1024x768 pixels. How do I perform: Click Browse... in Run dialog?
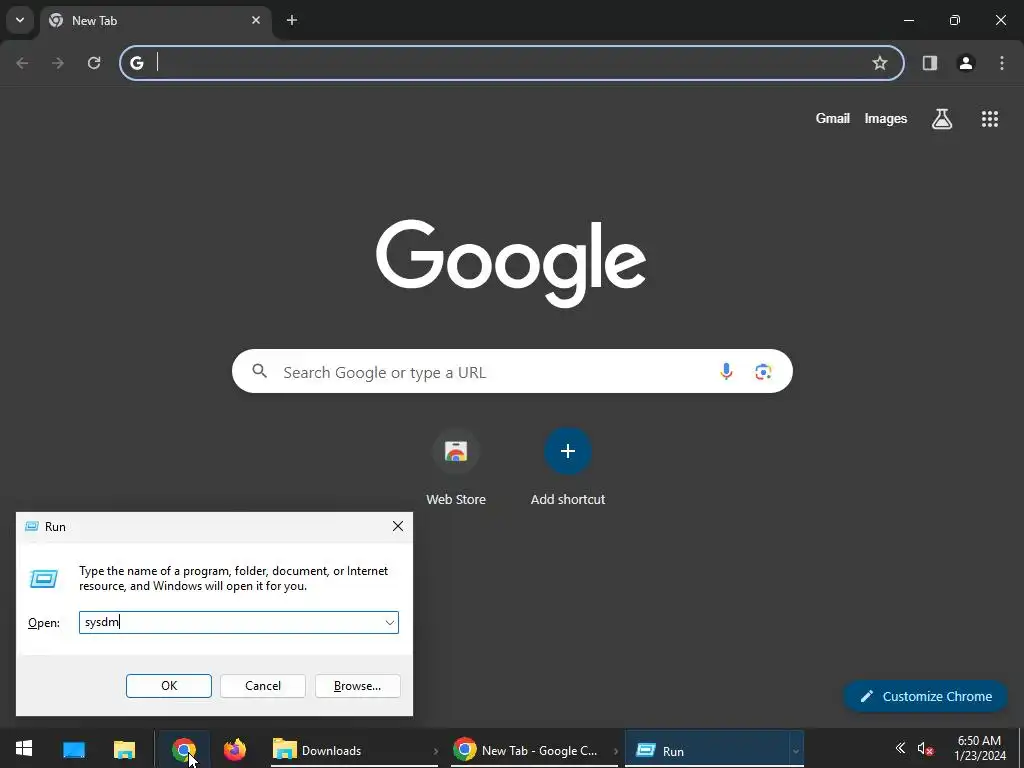click(357, 686)
